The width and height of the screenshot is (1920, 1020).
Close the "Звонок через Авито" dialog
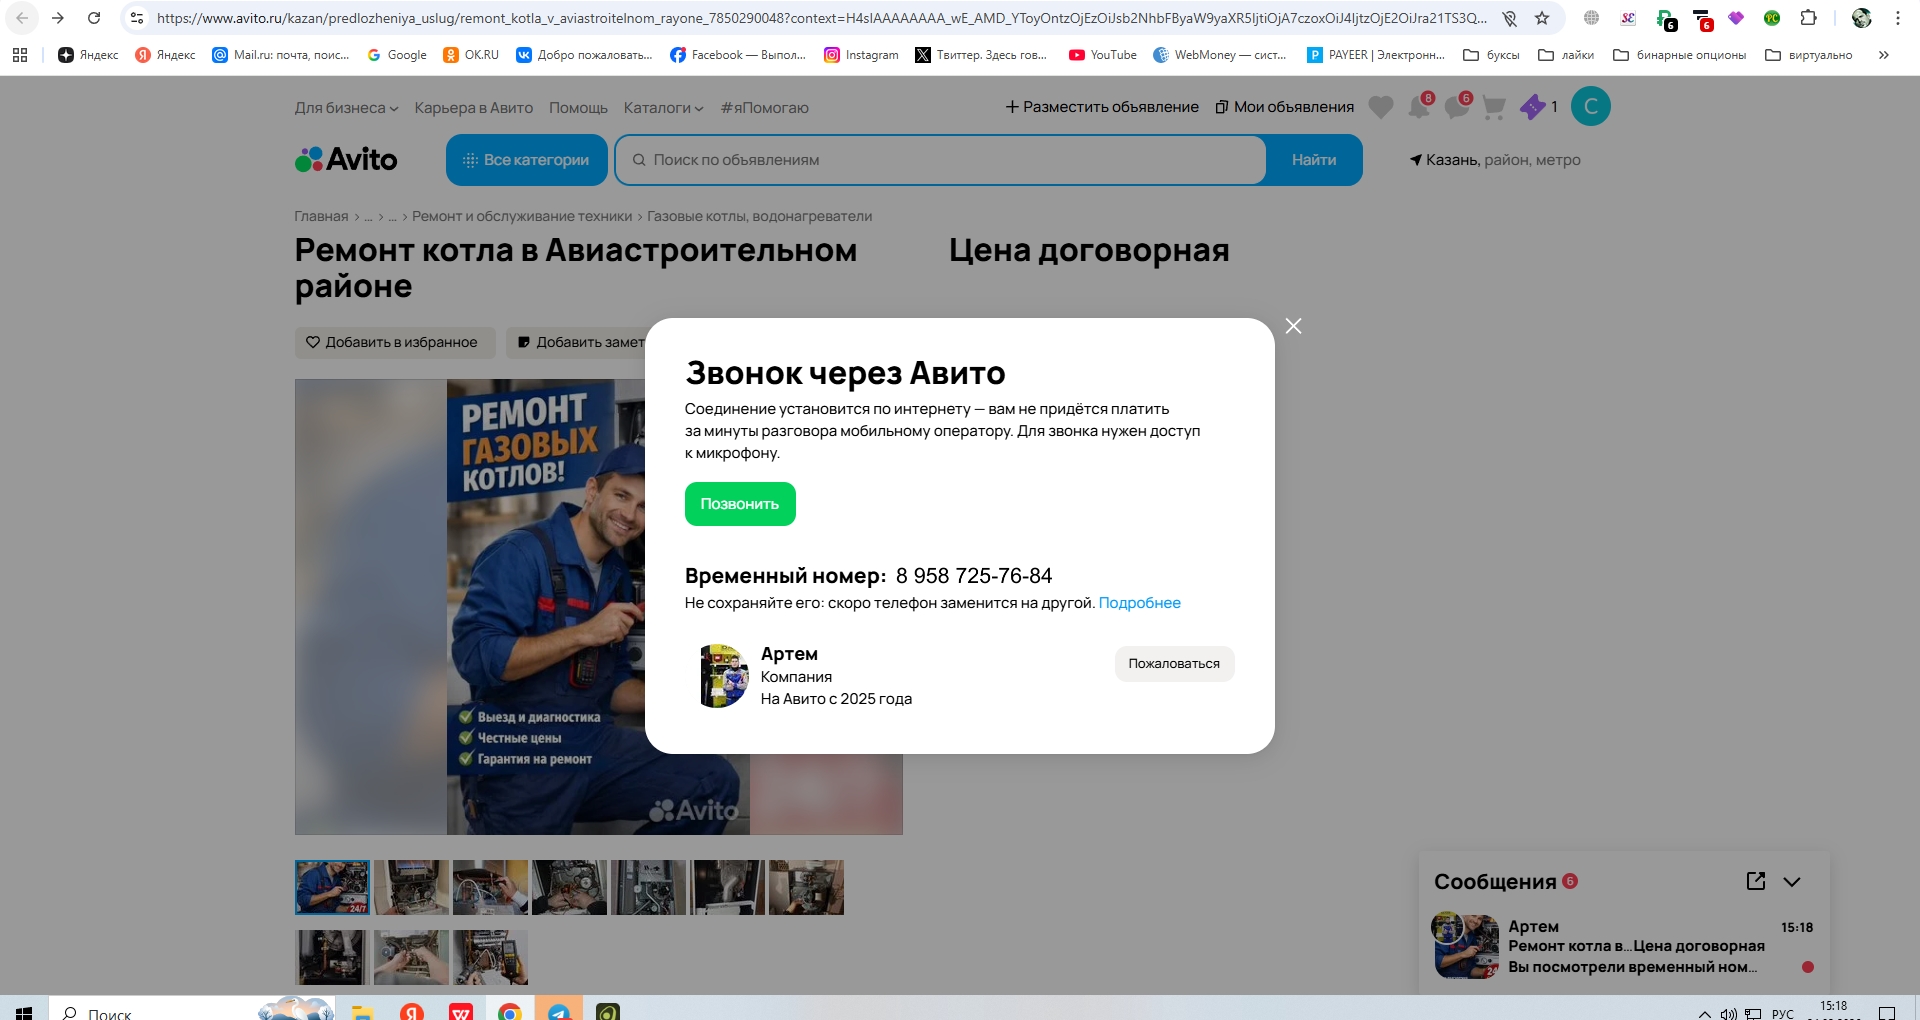click(x=1293, y=326)
